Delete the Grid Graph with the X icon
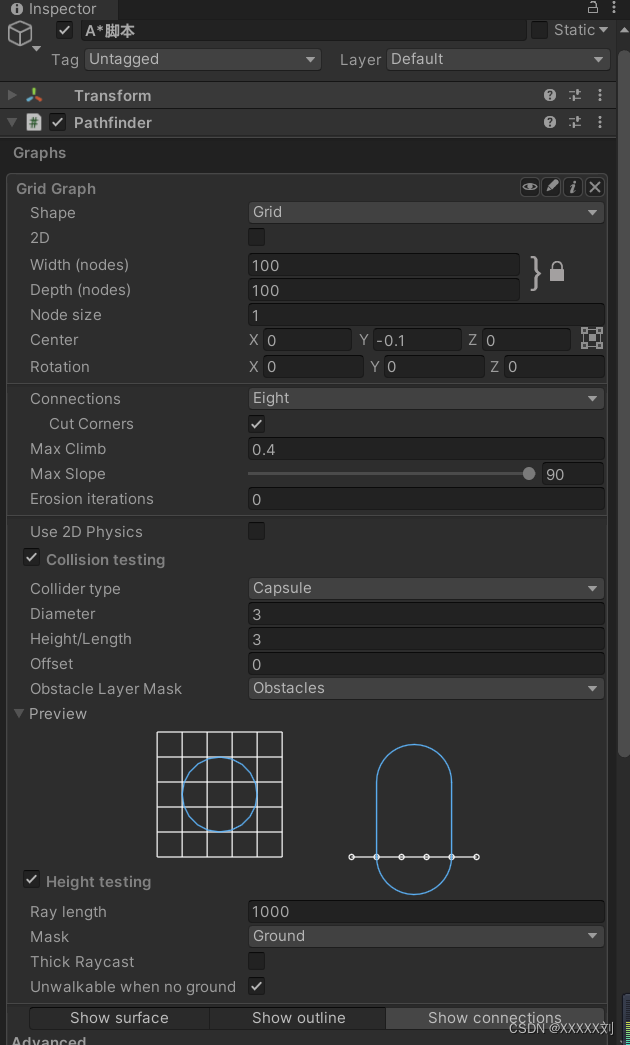Viewport: 630px width, 1045px height. point(594,187)
